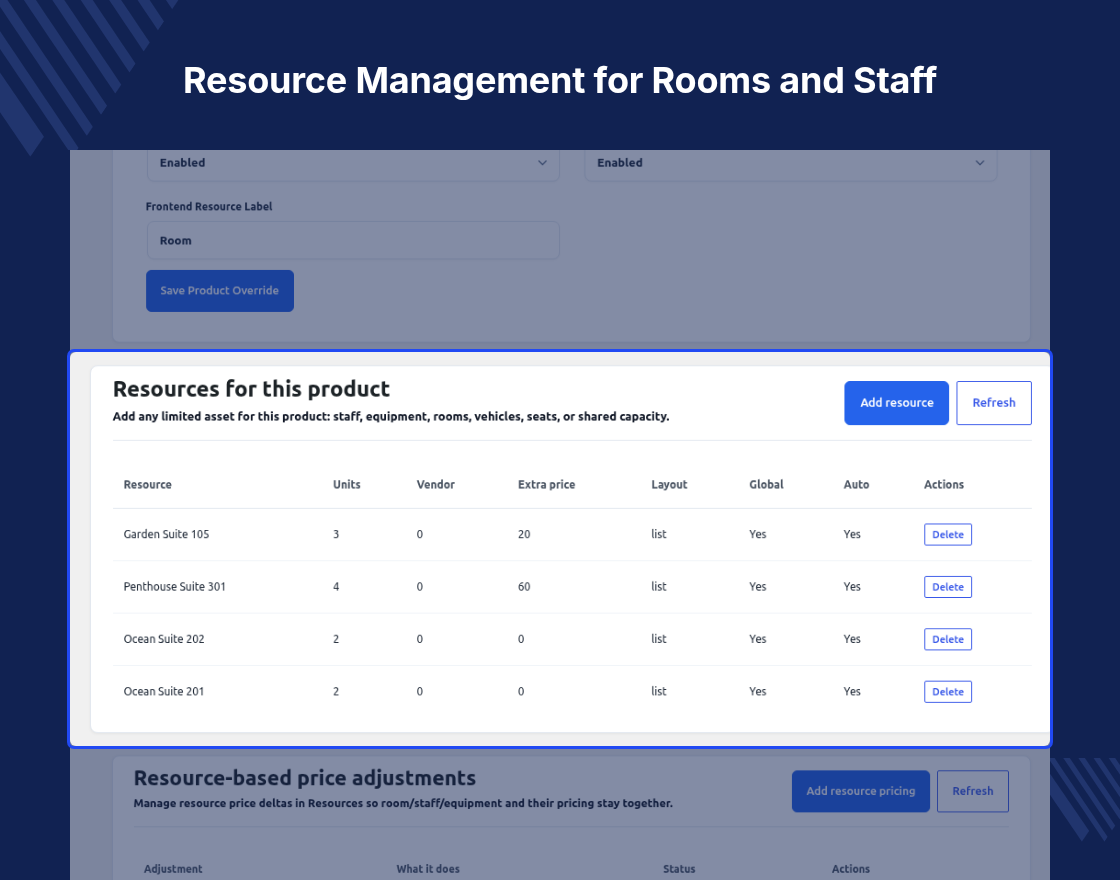Viewport: 1120px width, 880px height.
Task: Delete the Penthouse Suite 301 resource
Action: 947,587
